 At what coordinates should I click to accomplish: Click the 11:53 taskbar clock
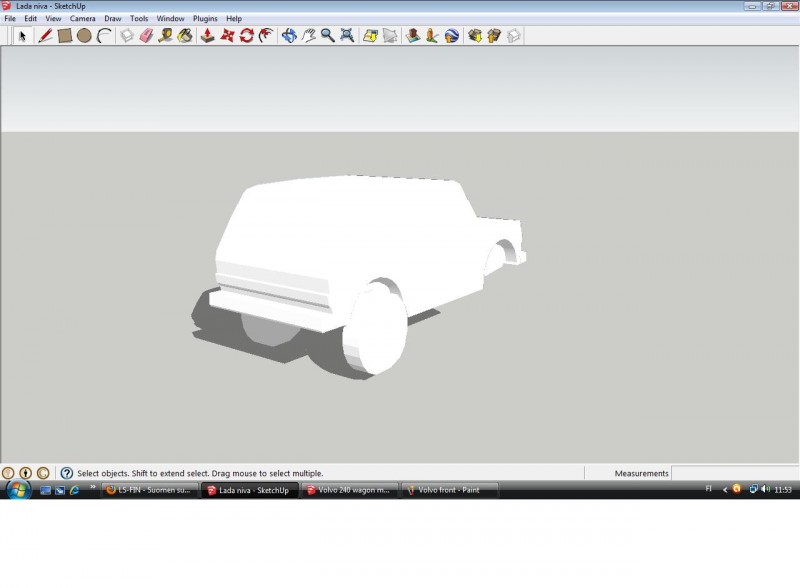pos(783,490)
